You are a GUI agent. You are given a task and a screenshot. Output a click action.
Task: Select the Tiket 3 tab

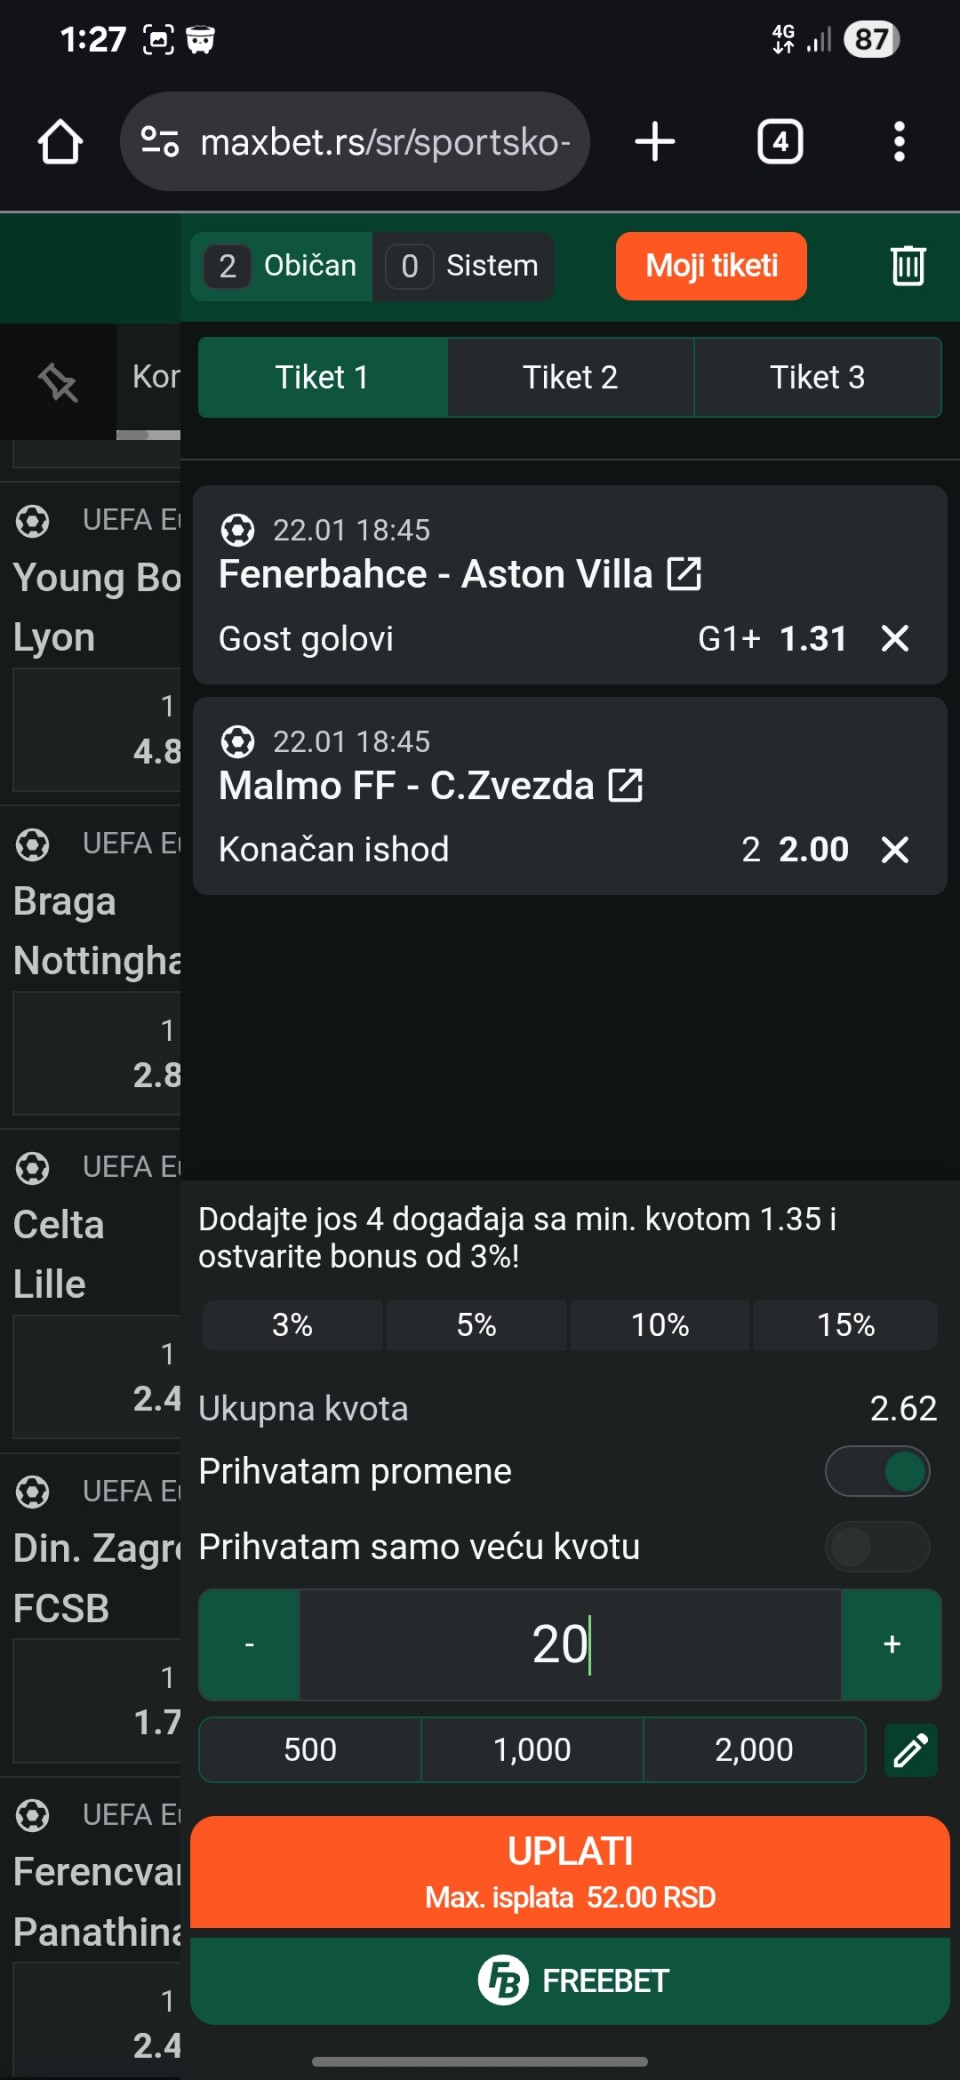click(817, 377)
